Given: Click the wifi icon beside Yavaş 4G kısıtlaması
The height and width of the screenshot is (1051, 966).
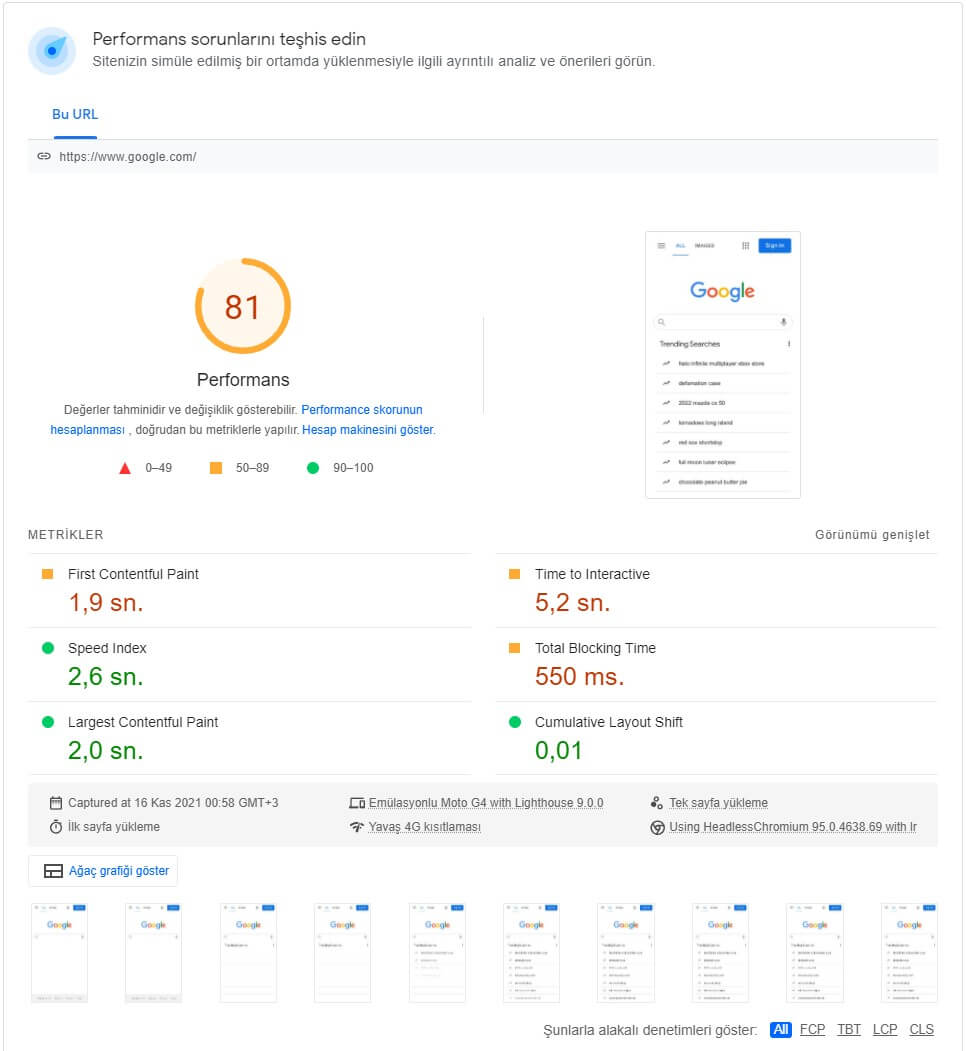Looking at the screenshot, I should (x=357, y=827).
